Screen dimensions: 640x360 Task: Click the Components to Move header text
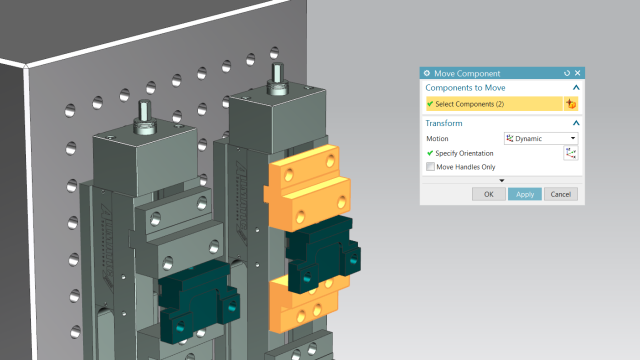[x=465, y=88]
